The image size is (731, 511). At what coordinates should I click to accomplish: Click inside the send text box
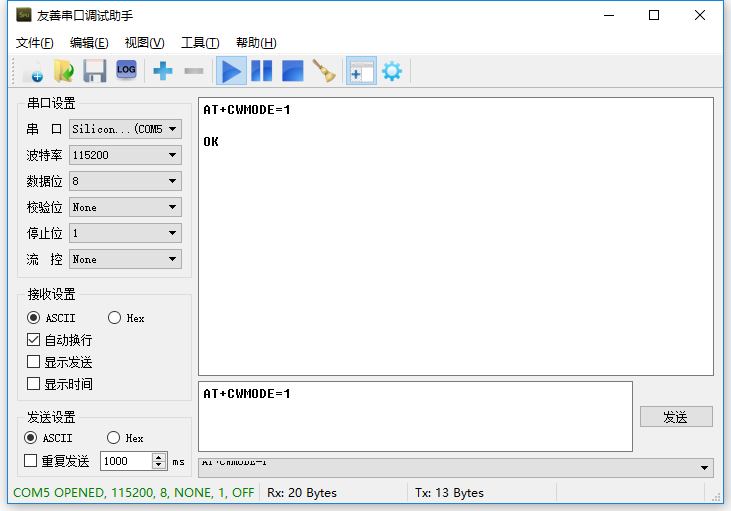click(x=415, y=416)
